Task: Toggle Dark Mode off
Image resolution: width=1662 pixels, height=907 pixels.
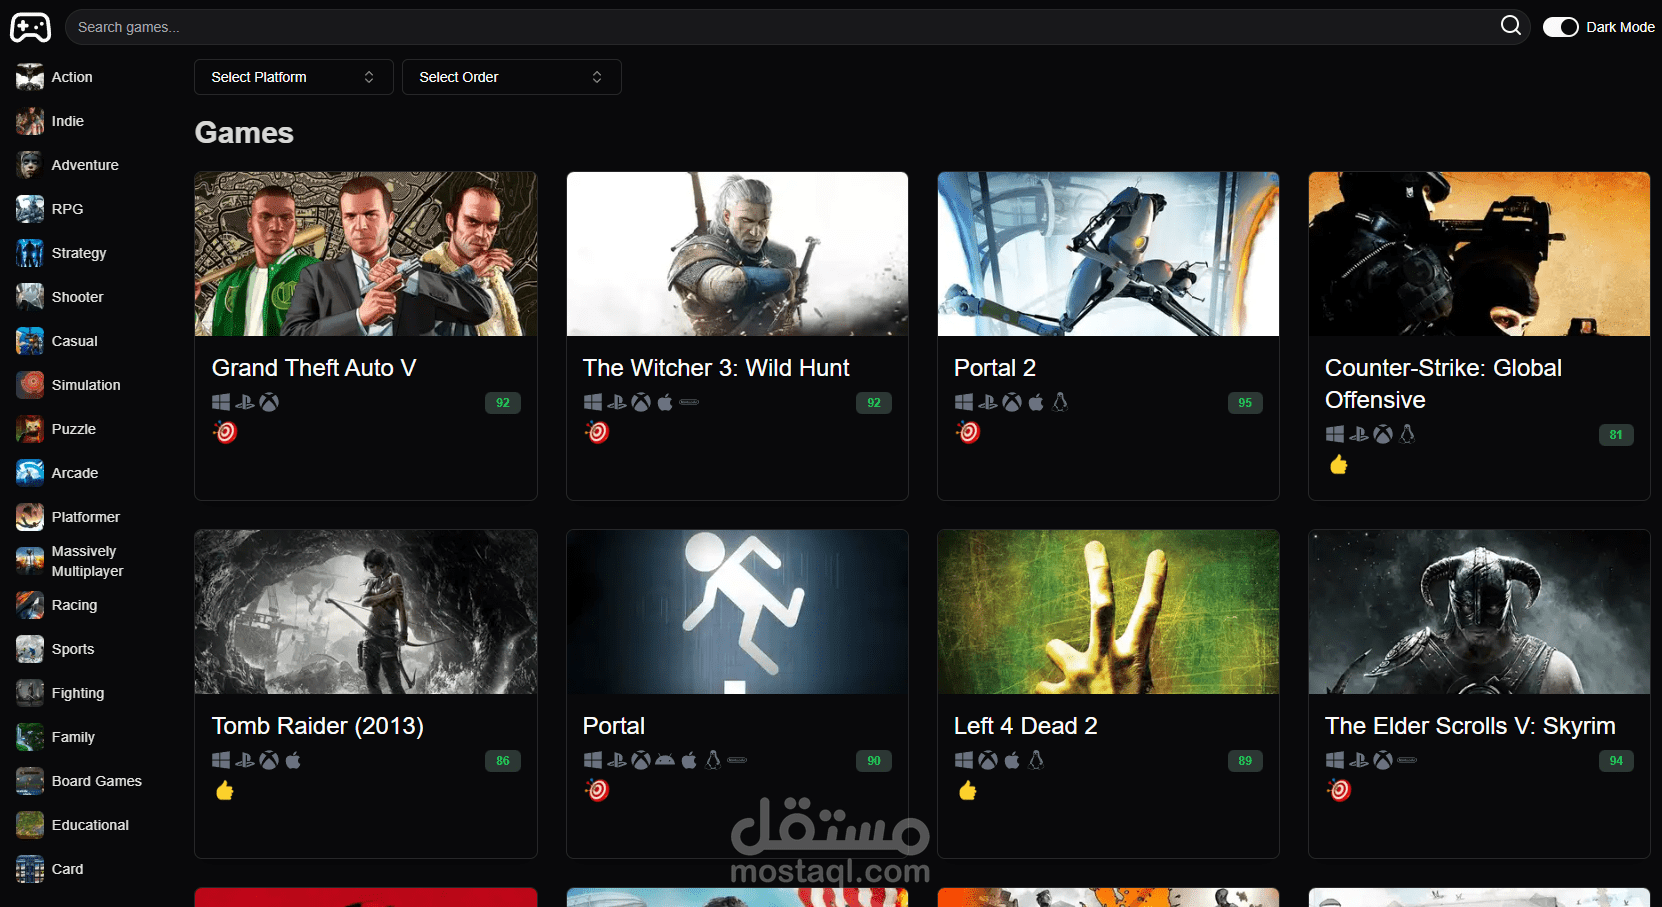Action: [1560, 27]
